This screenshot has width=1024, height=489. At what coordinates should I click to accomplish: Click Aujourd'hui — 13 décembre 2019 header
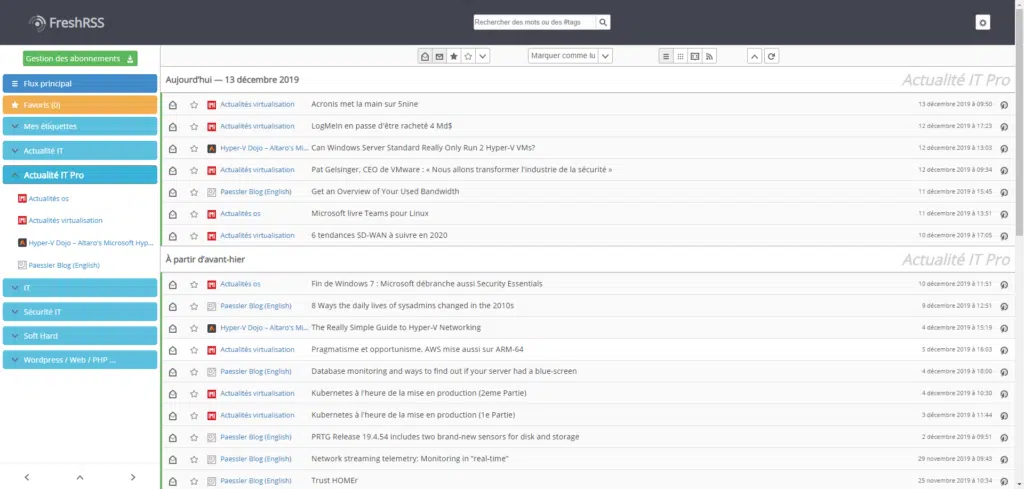point(232,80)
